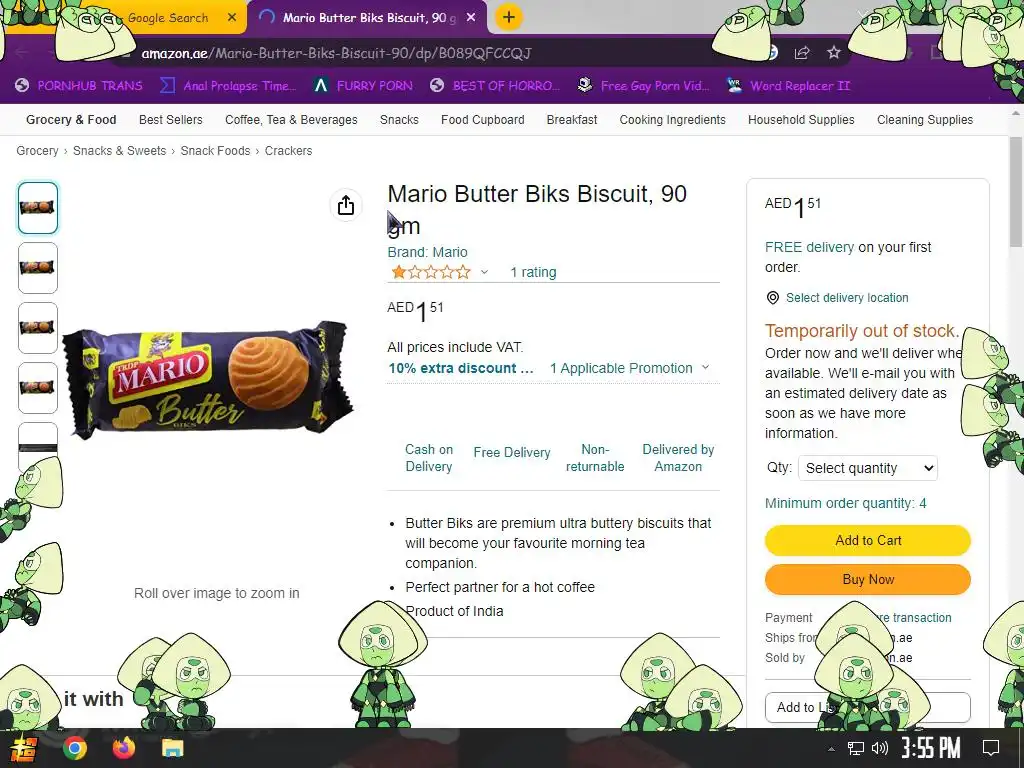Screen dimensions: 1024x768
Task: Bookmark this page with the star icon
Action: 833,53
